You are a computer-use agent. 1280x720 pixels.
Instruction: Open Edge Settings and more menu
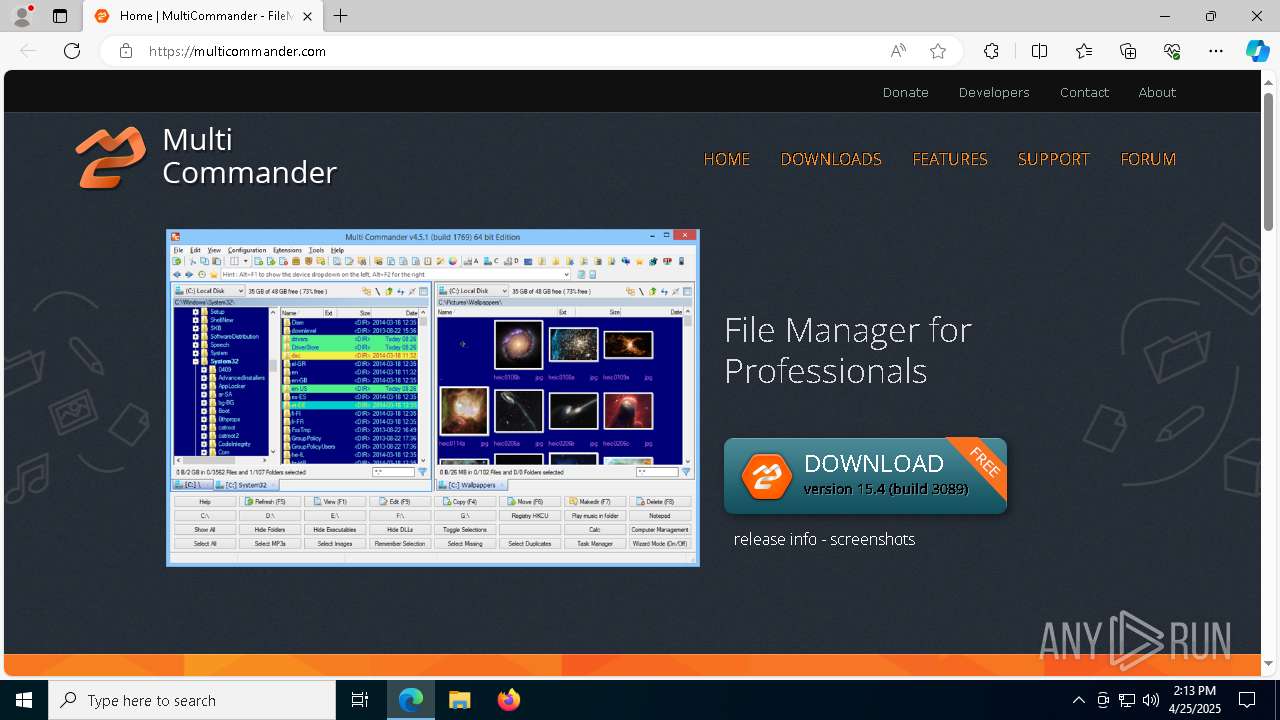coord(1216,51)
